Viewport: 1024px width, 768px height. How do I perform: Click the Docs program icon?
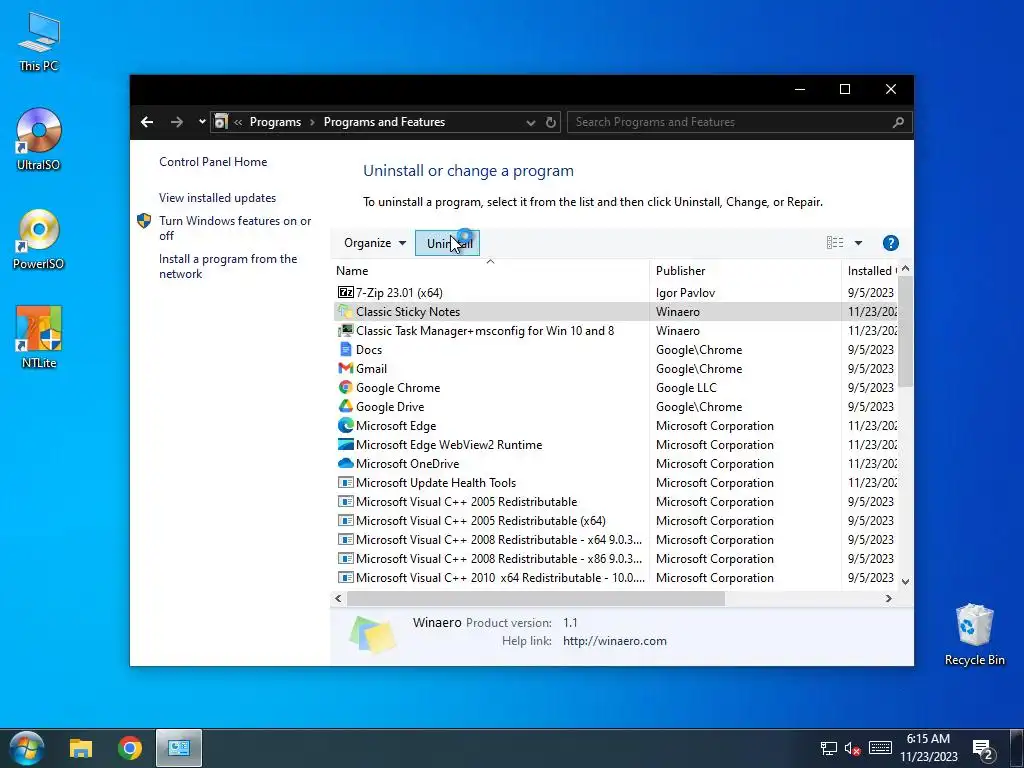(x=345, y=349)
